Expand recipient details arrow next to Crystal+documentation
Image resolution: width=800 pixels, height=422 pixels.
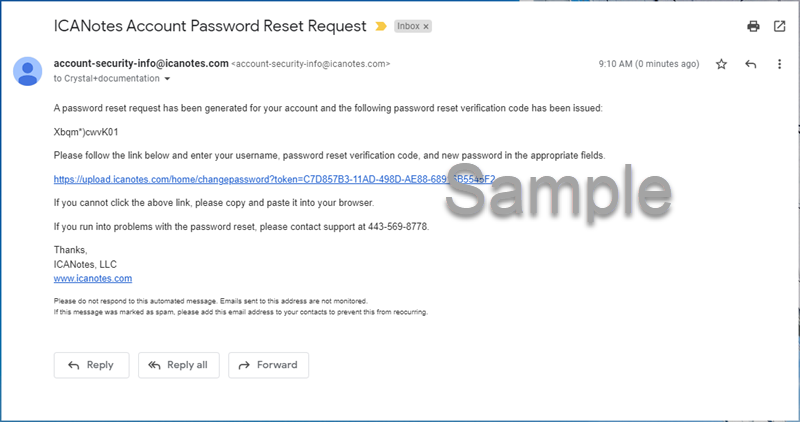click(168, 78)
